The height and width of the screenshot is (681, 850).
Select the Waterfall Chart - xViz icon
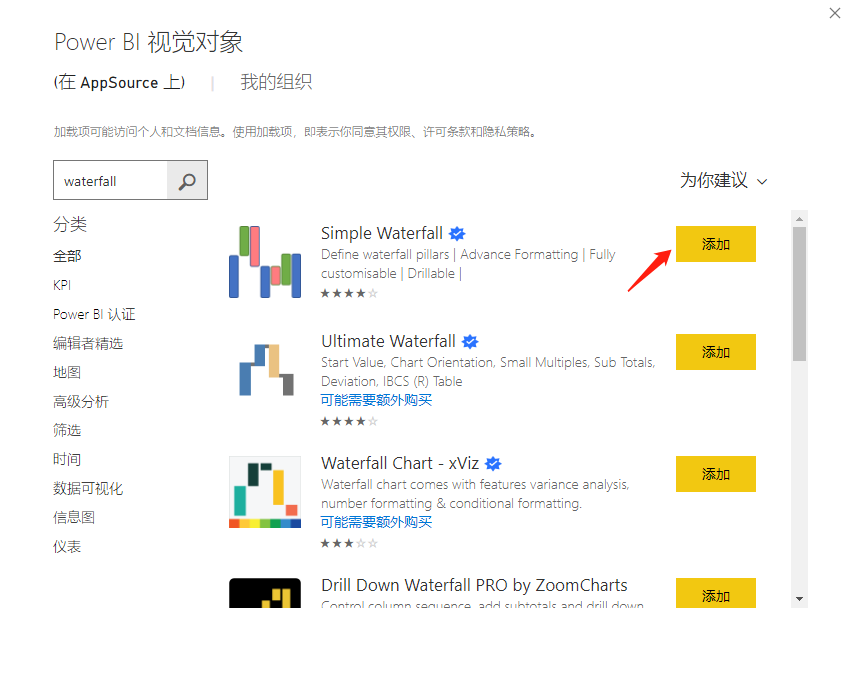click(x=264, y=491)
